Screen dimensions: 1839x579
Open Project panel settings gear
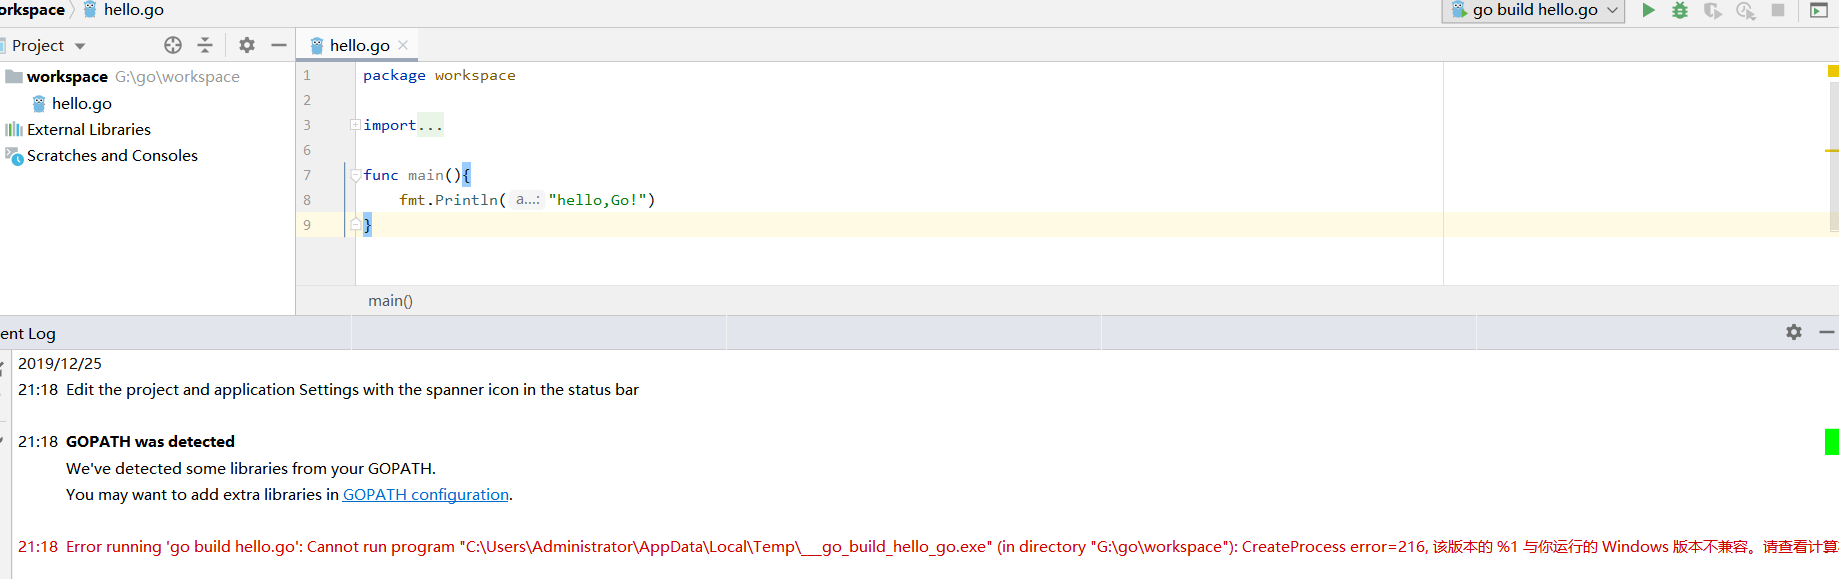(247, 45)
